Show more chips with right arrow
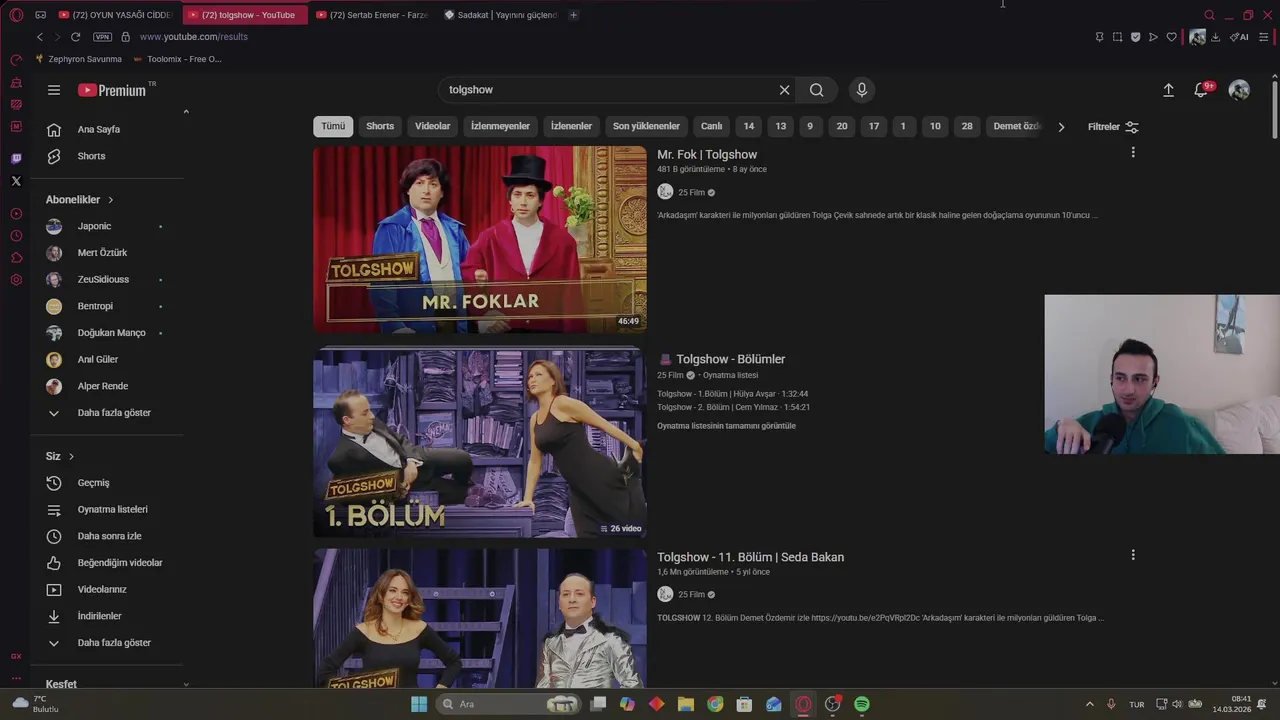1280x720 pixels. (1061, 127)
